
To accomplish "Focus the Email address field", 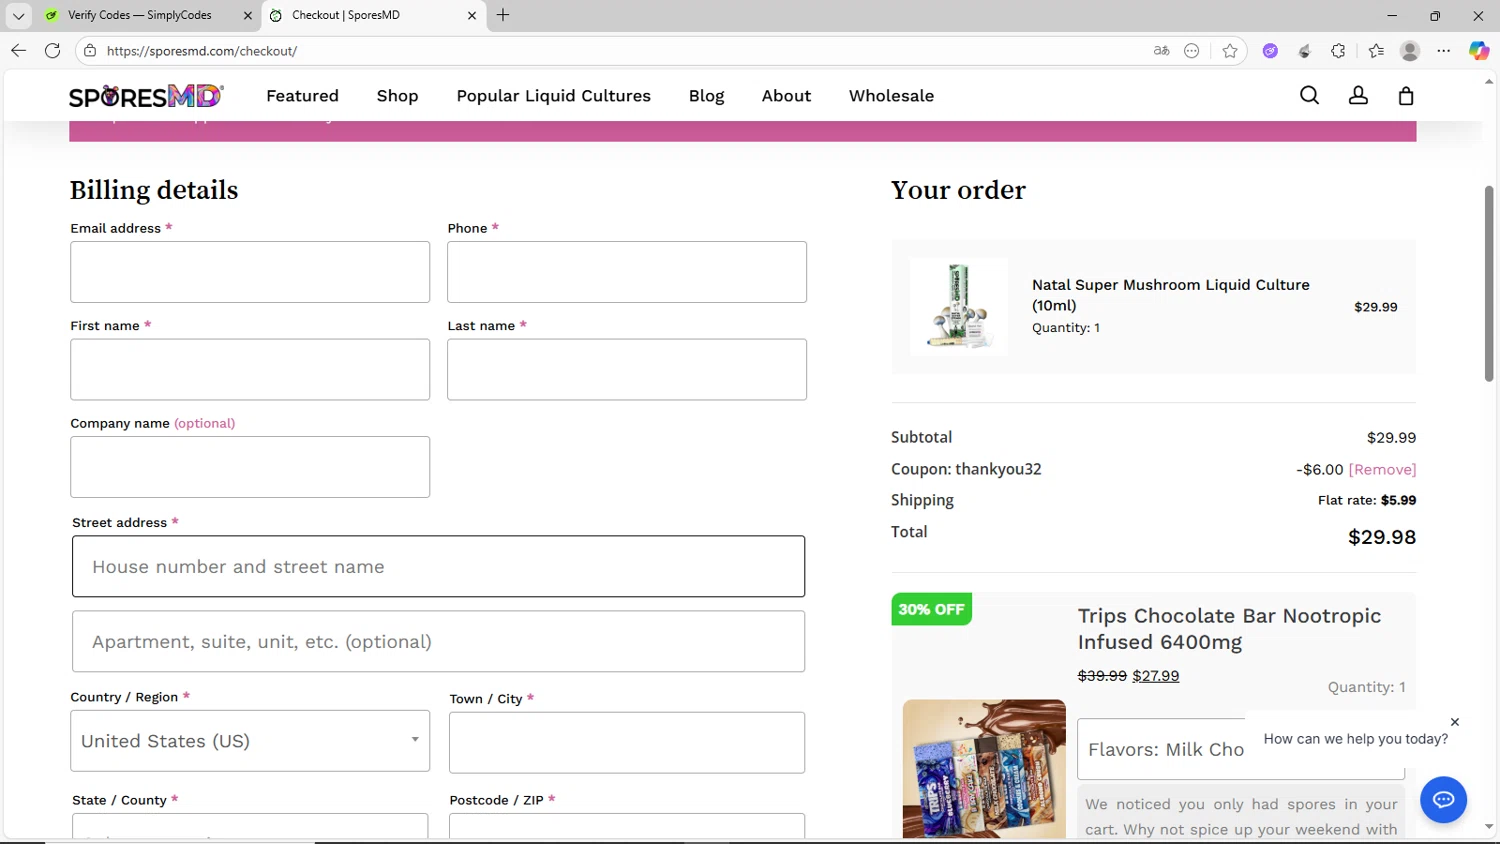I will pos(250,272).
